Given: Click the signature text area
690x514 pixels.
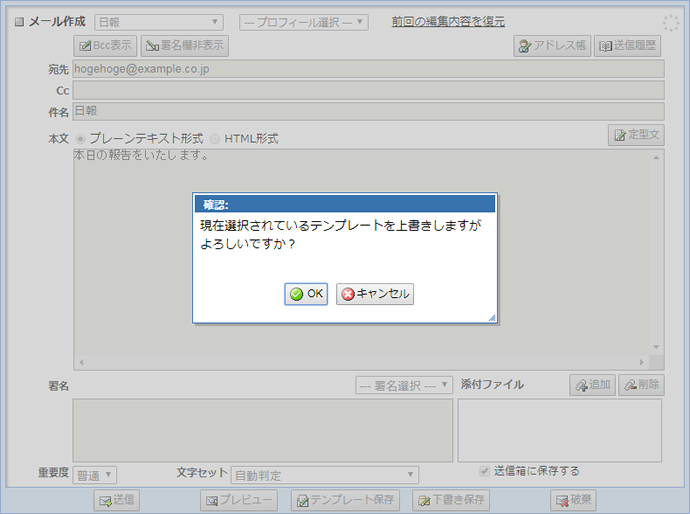Looking at the screenshot, I should (x=263, y=430).
